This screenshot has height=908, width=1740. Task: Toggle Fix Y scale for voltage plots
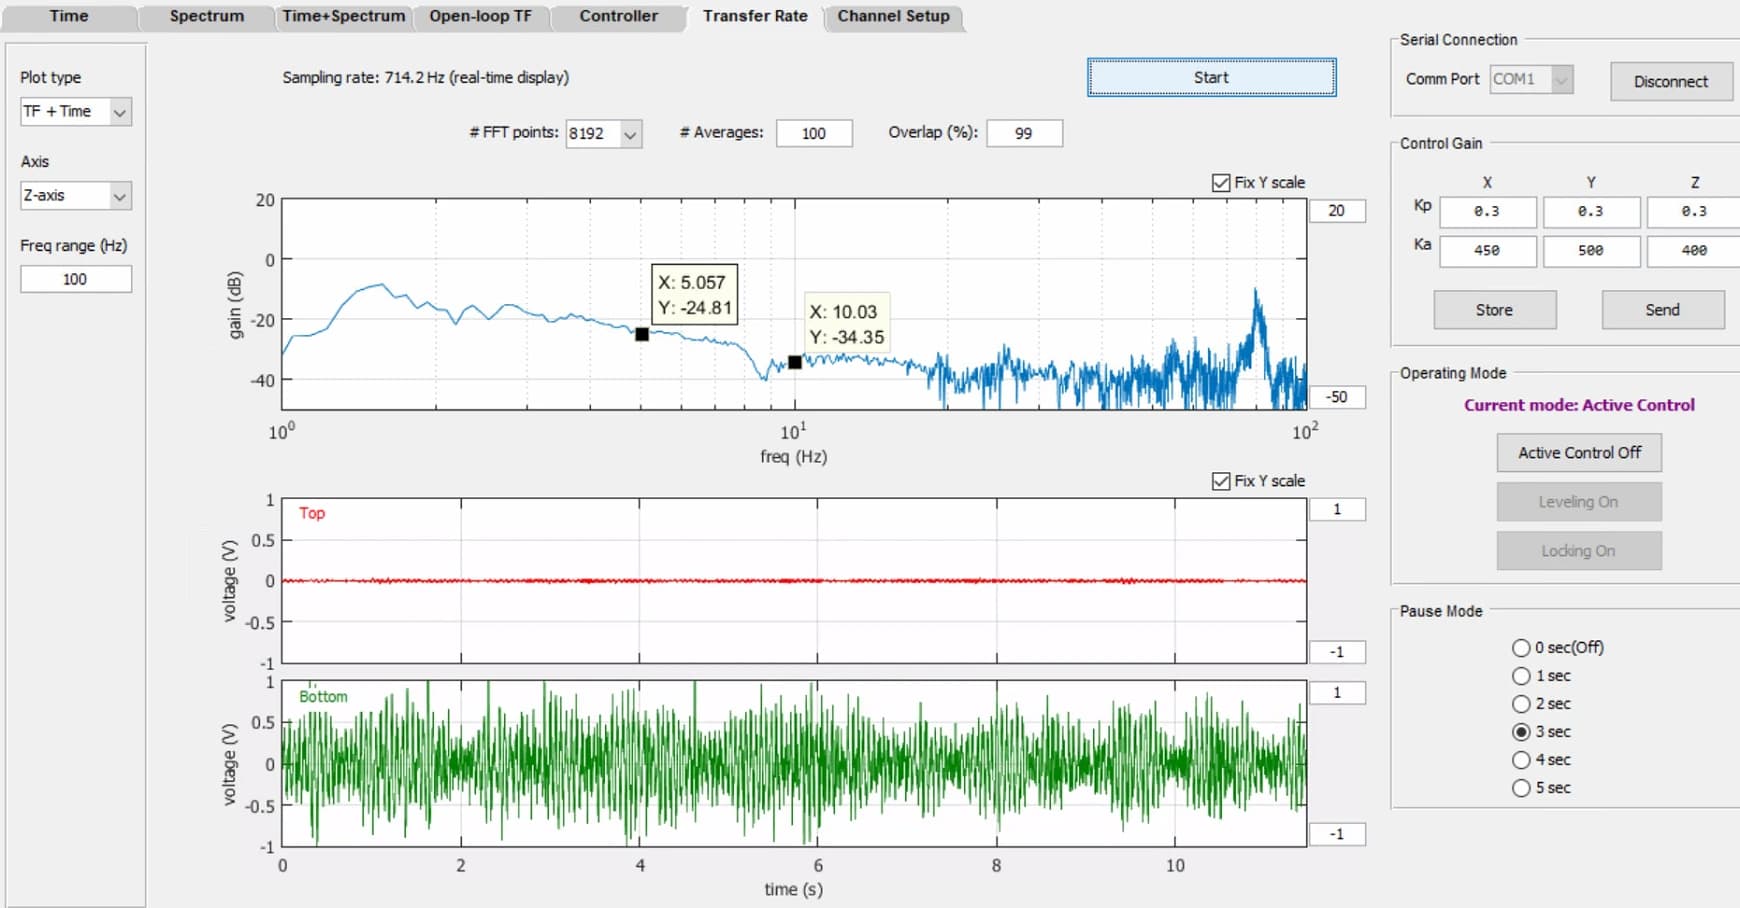click(x=1221, y=481)
